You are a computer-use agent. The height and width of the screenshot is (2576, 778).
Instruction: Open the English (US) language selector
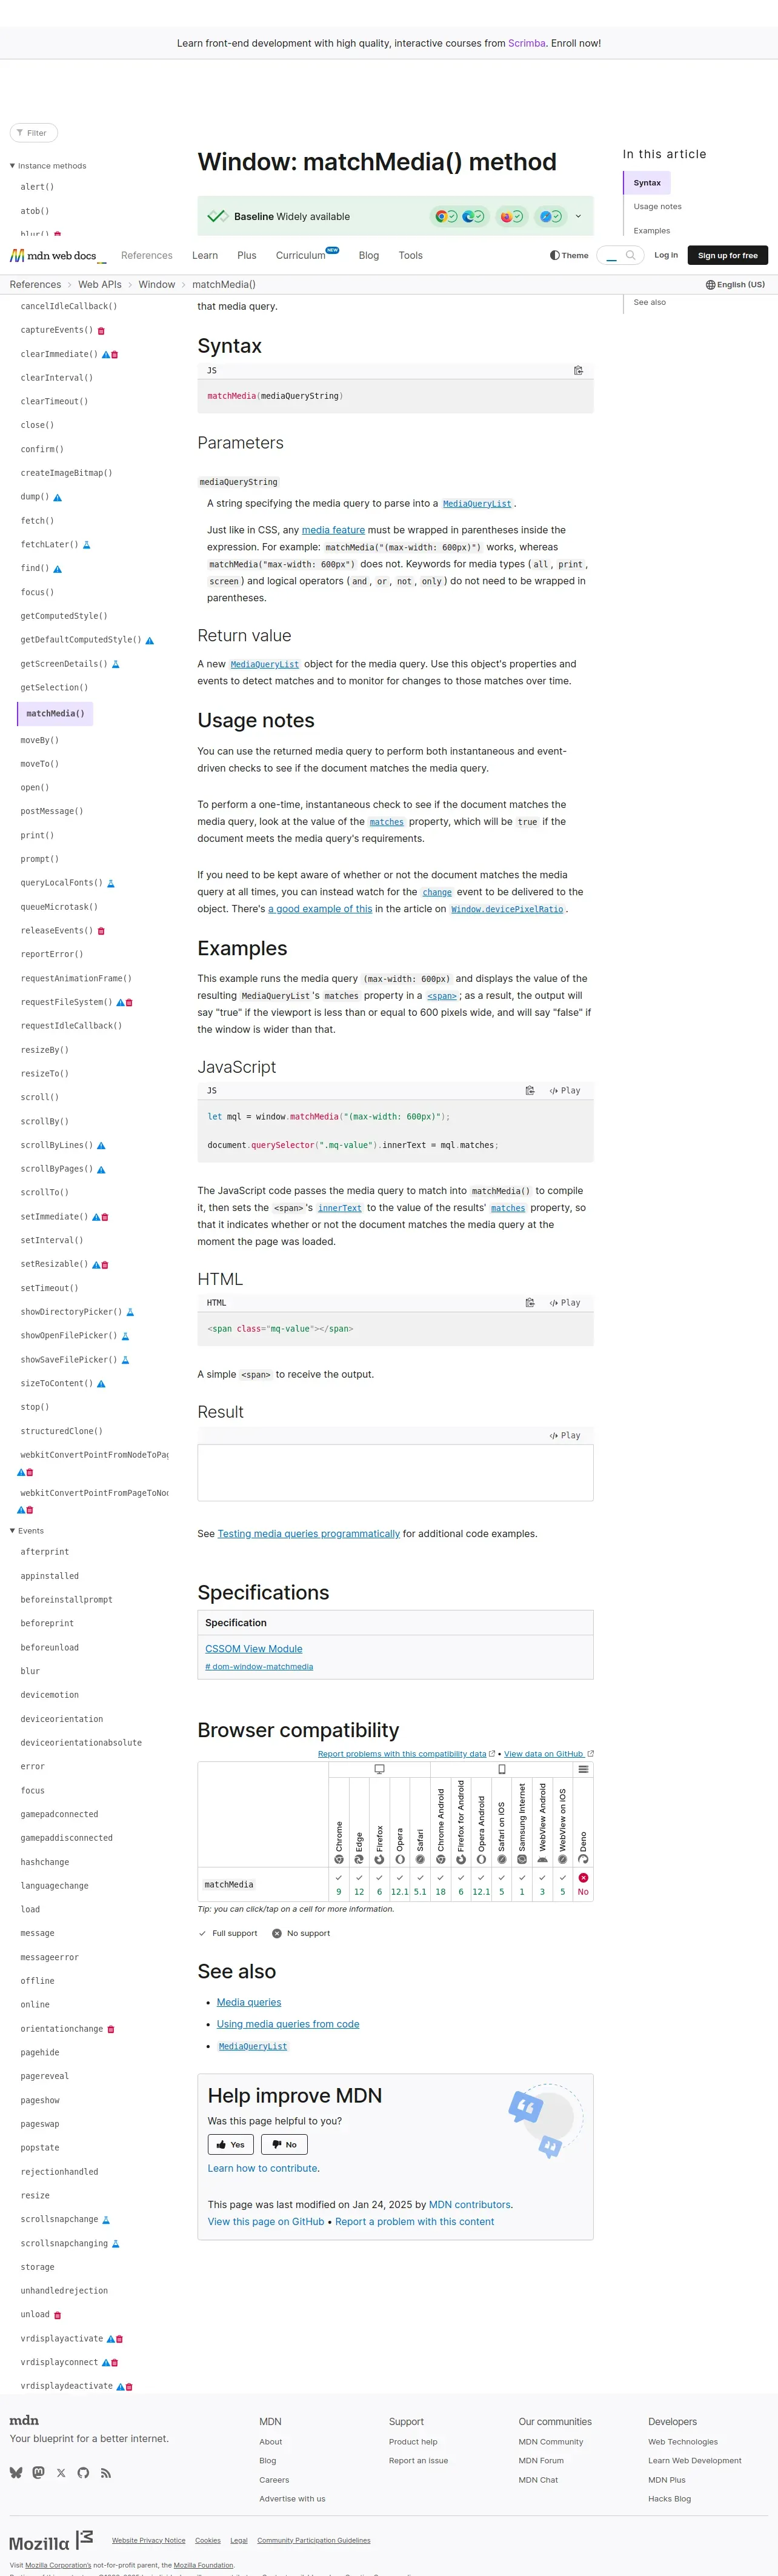[735, 284]
